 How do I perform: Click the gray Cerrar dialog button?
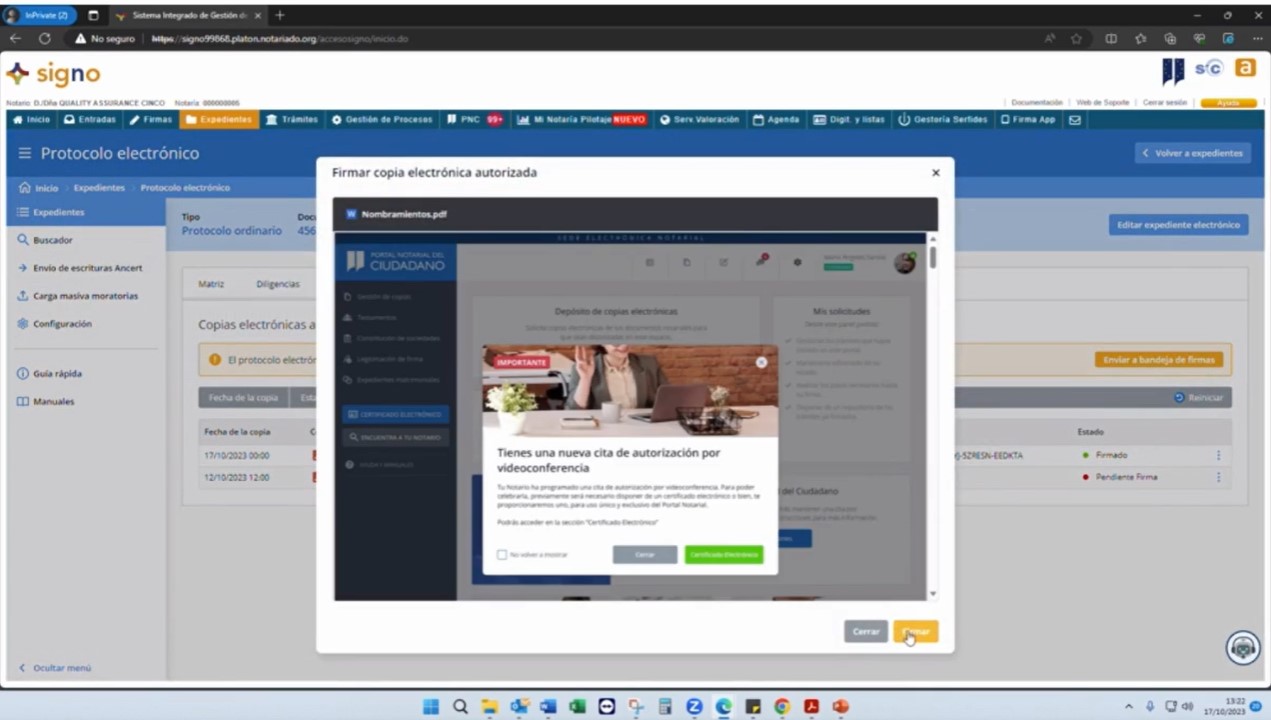pos(865,632)
